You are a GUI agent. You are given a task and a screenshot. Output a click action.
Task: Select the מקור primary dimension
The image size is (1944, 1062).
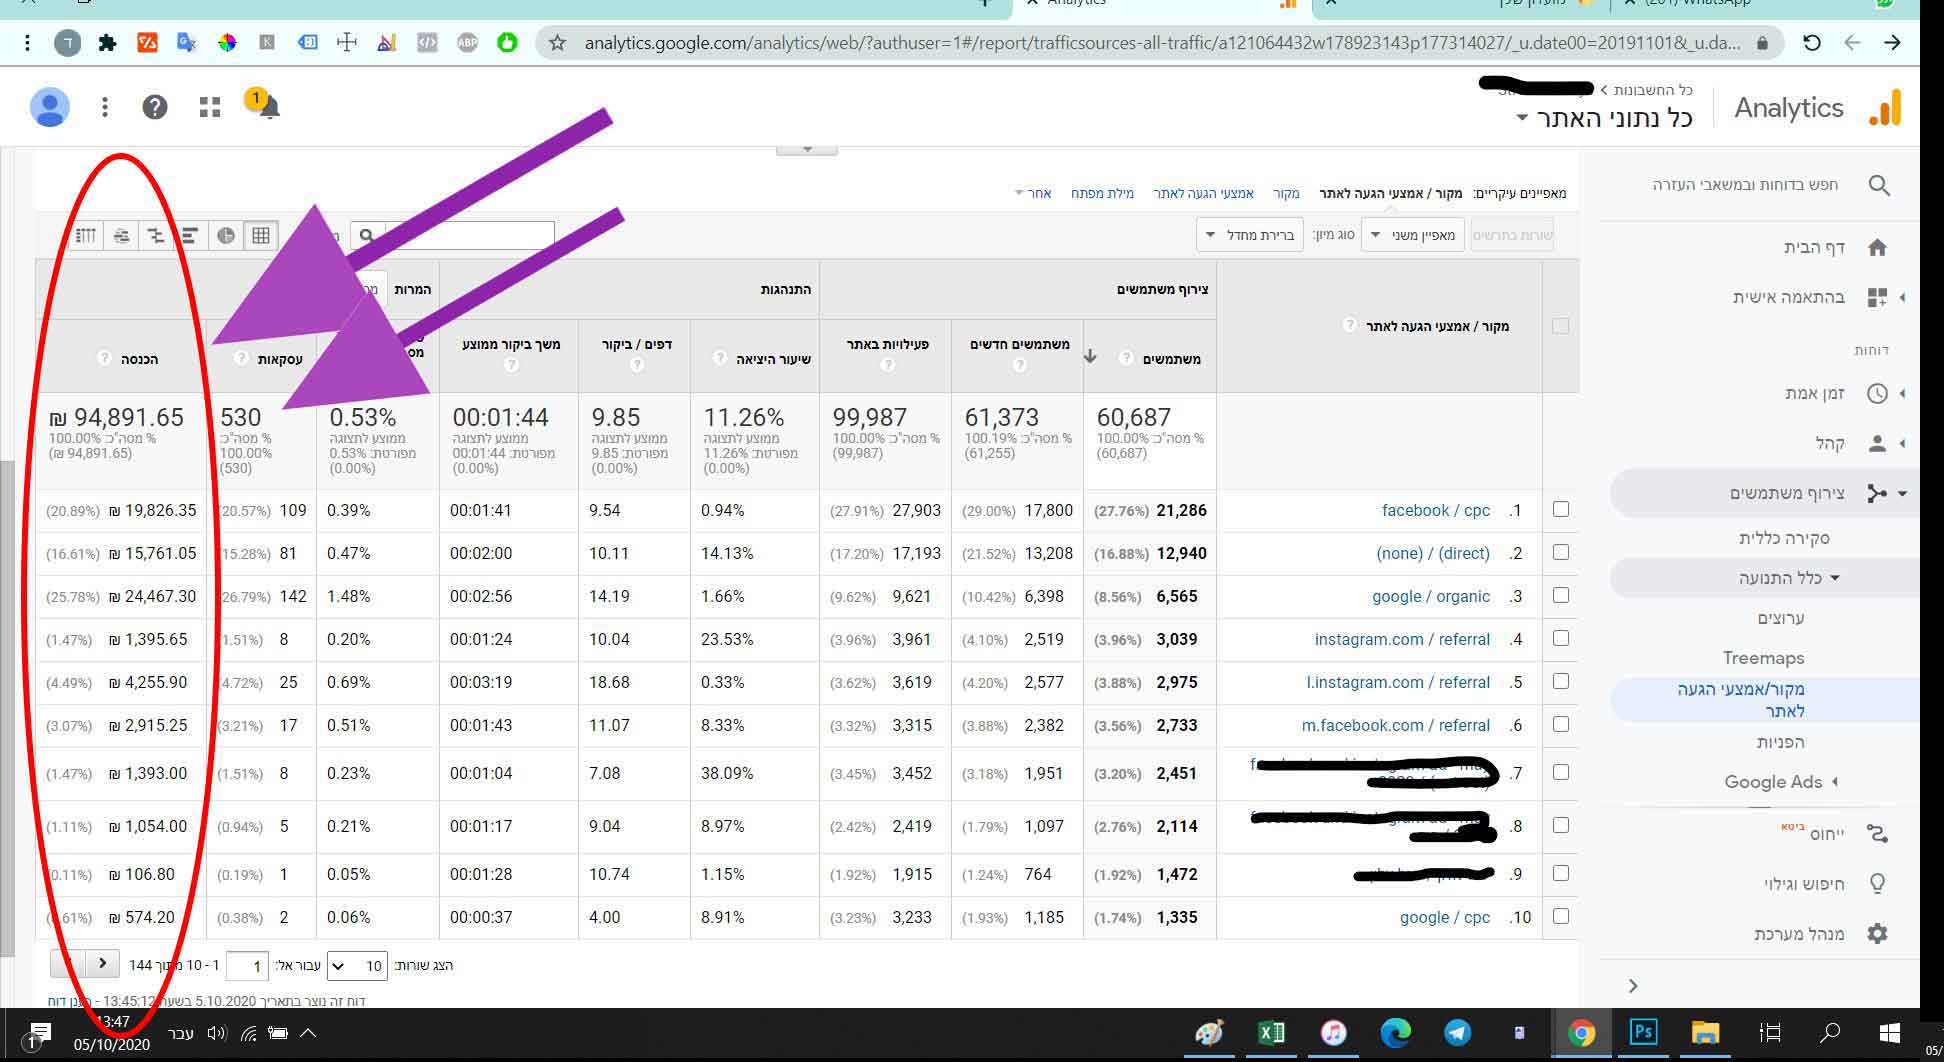[x=1286, y=193]
